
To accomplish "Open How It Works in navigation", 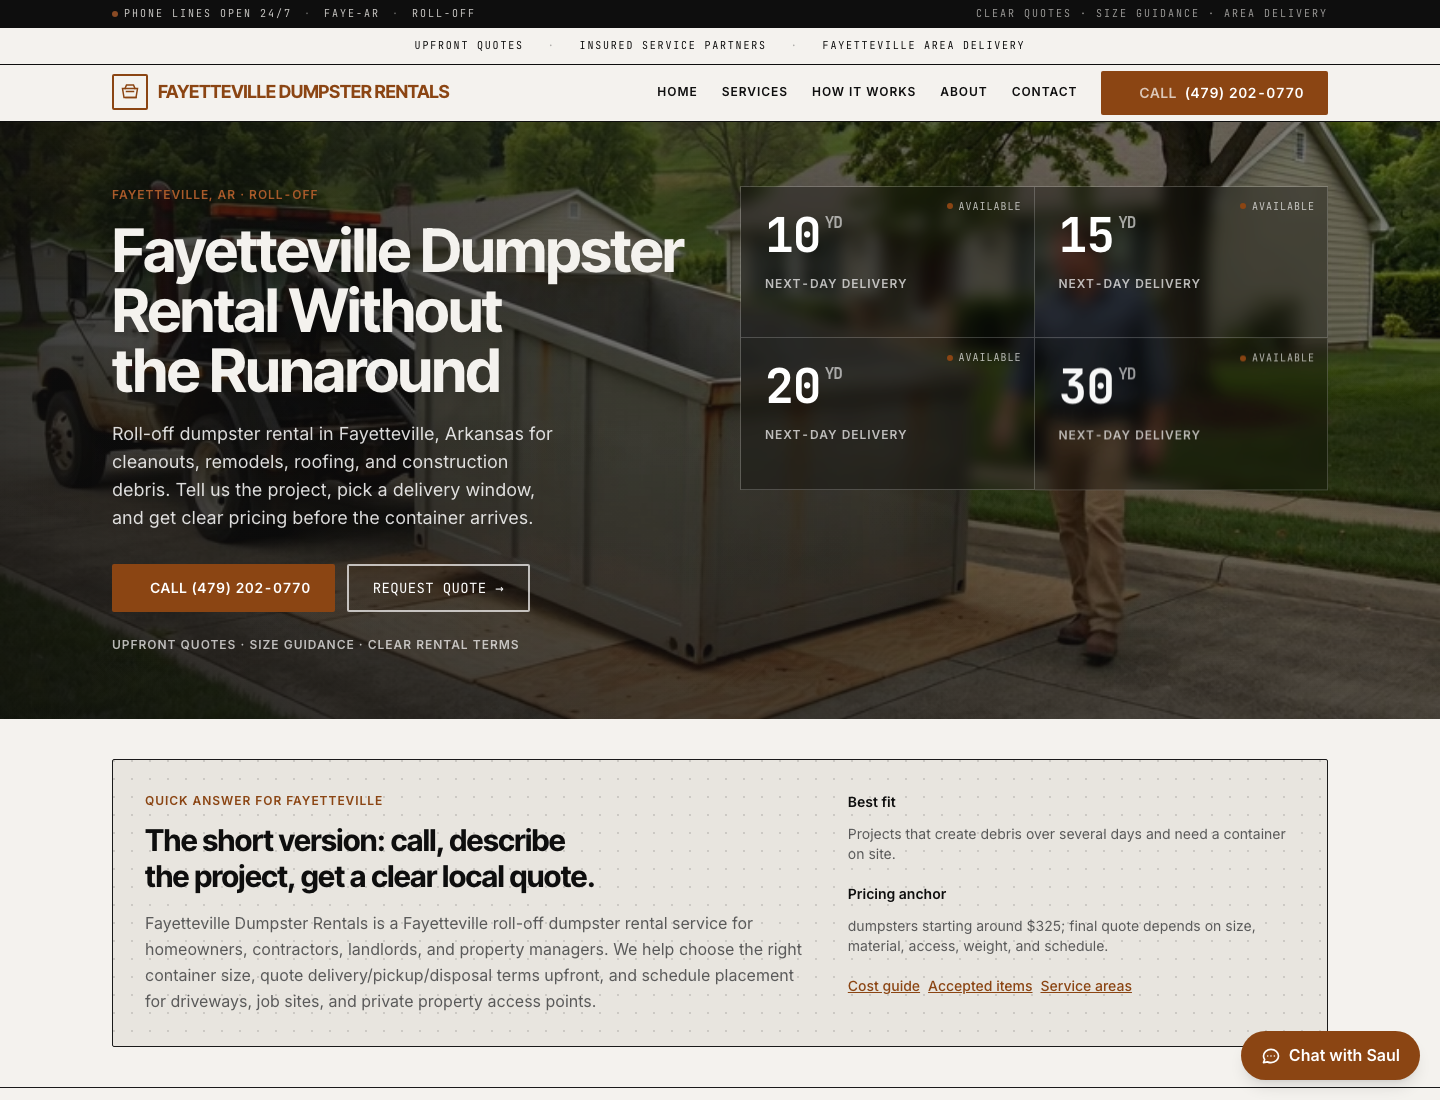I will [864, 92].
